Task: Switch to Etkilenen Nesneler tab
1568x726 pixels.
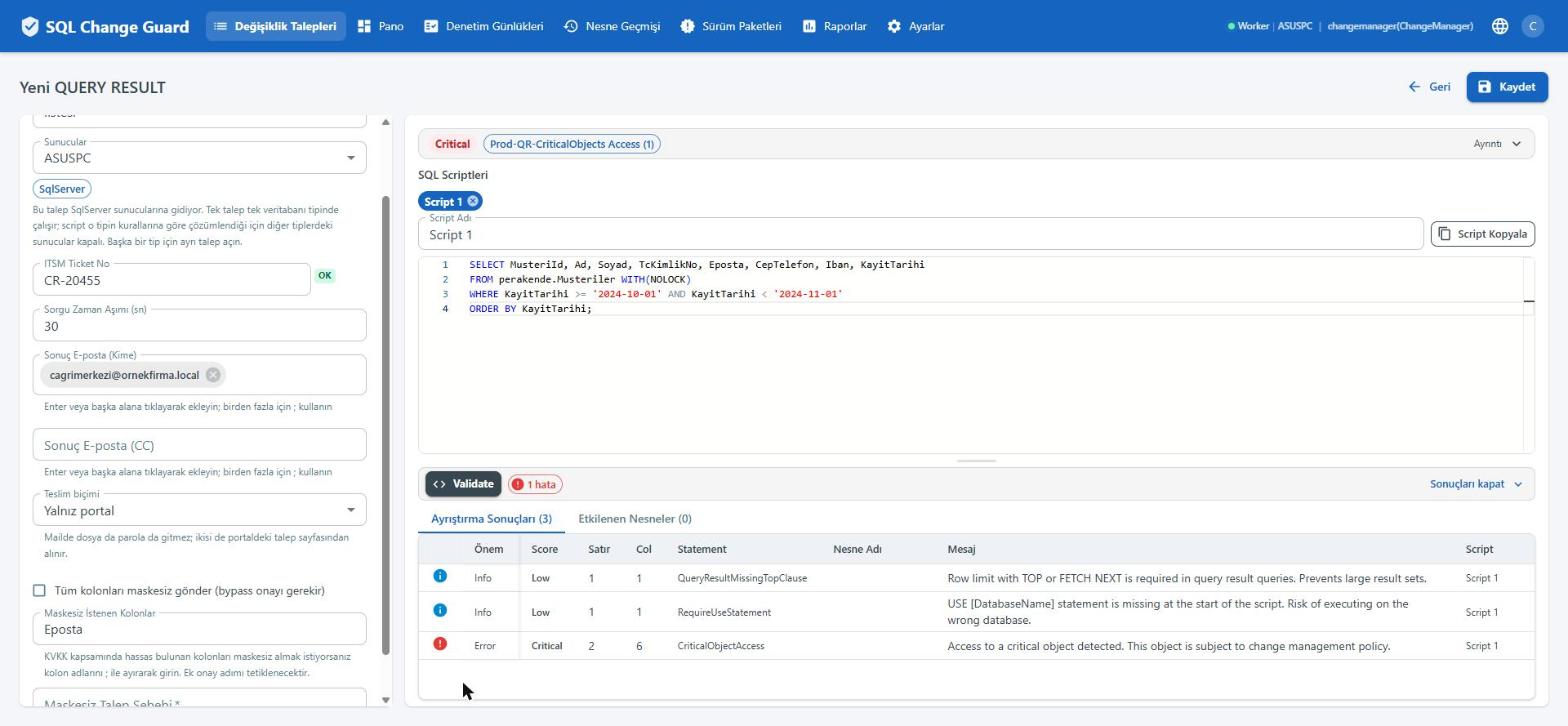Action: tap(635, 519)
